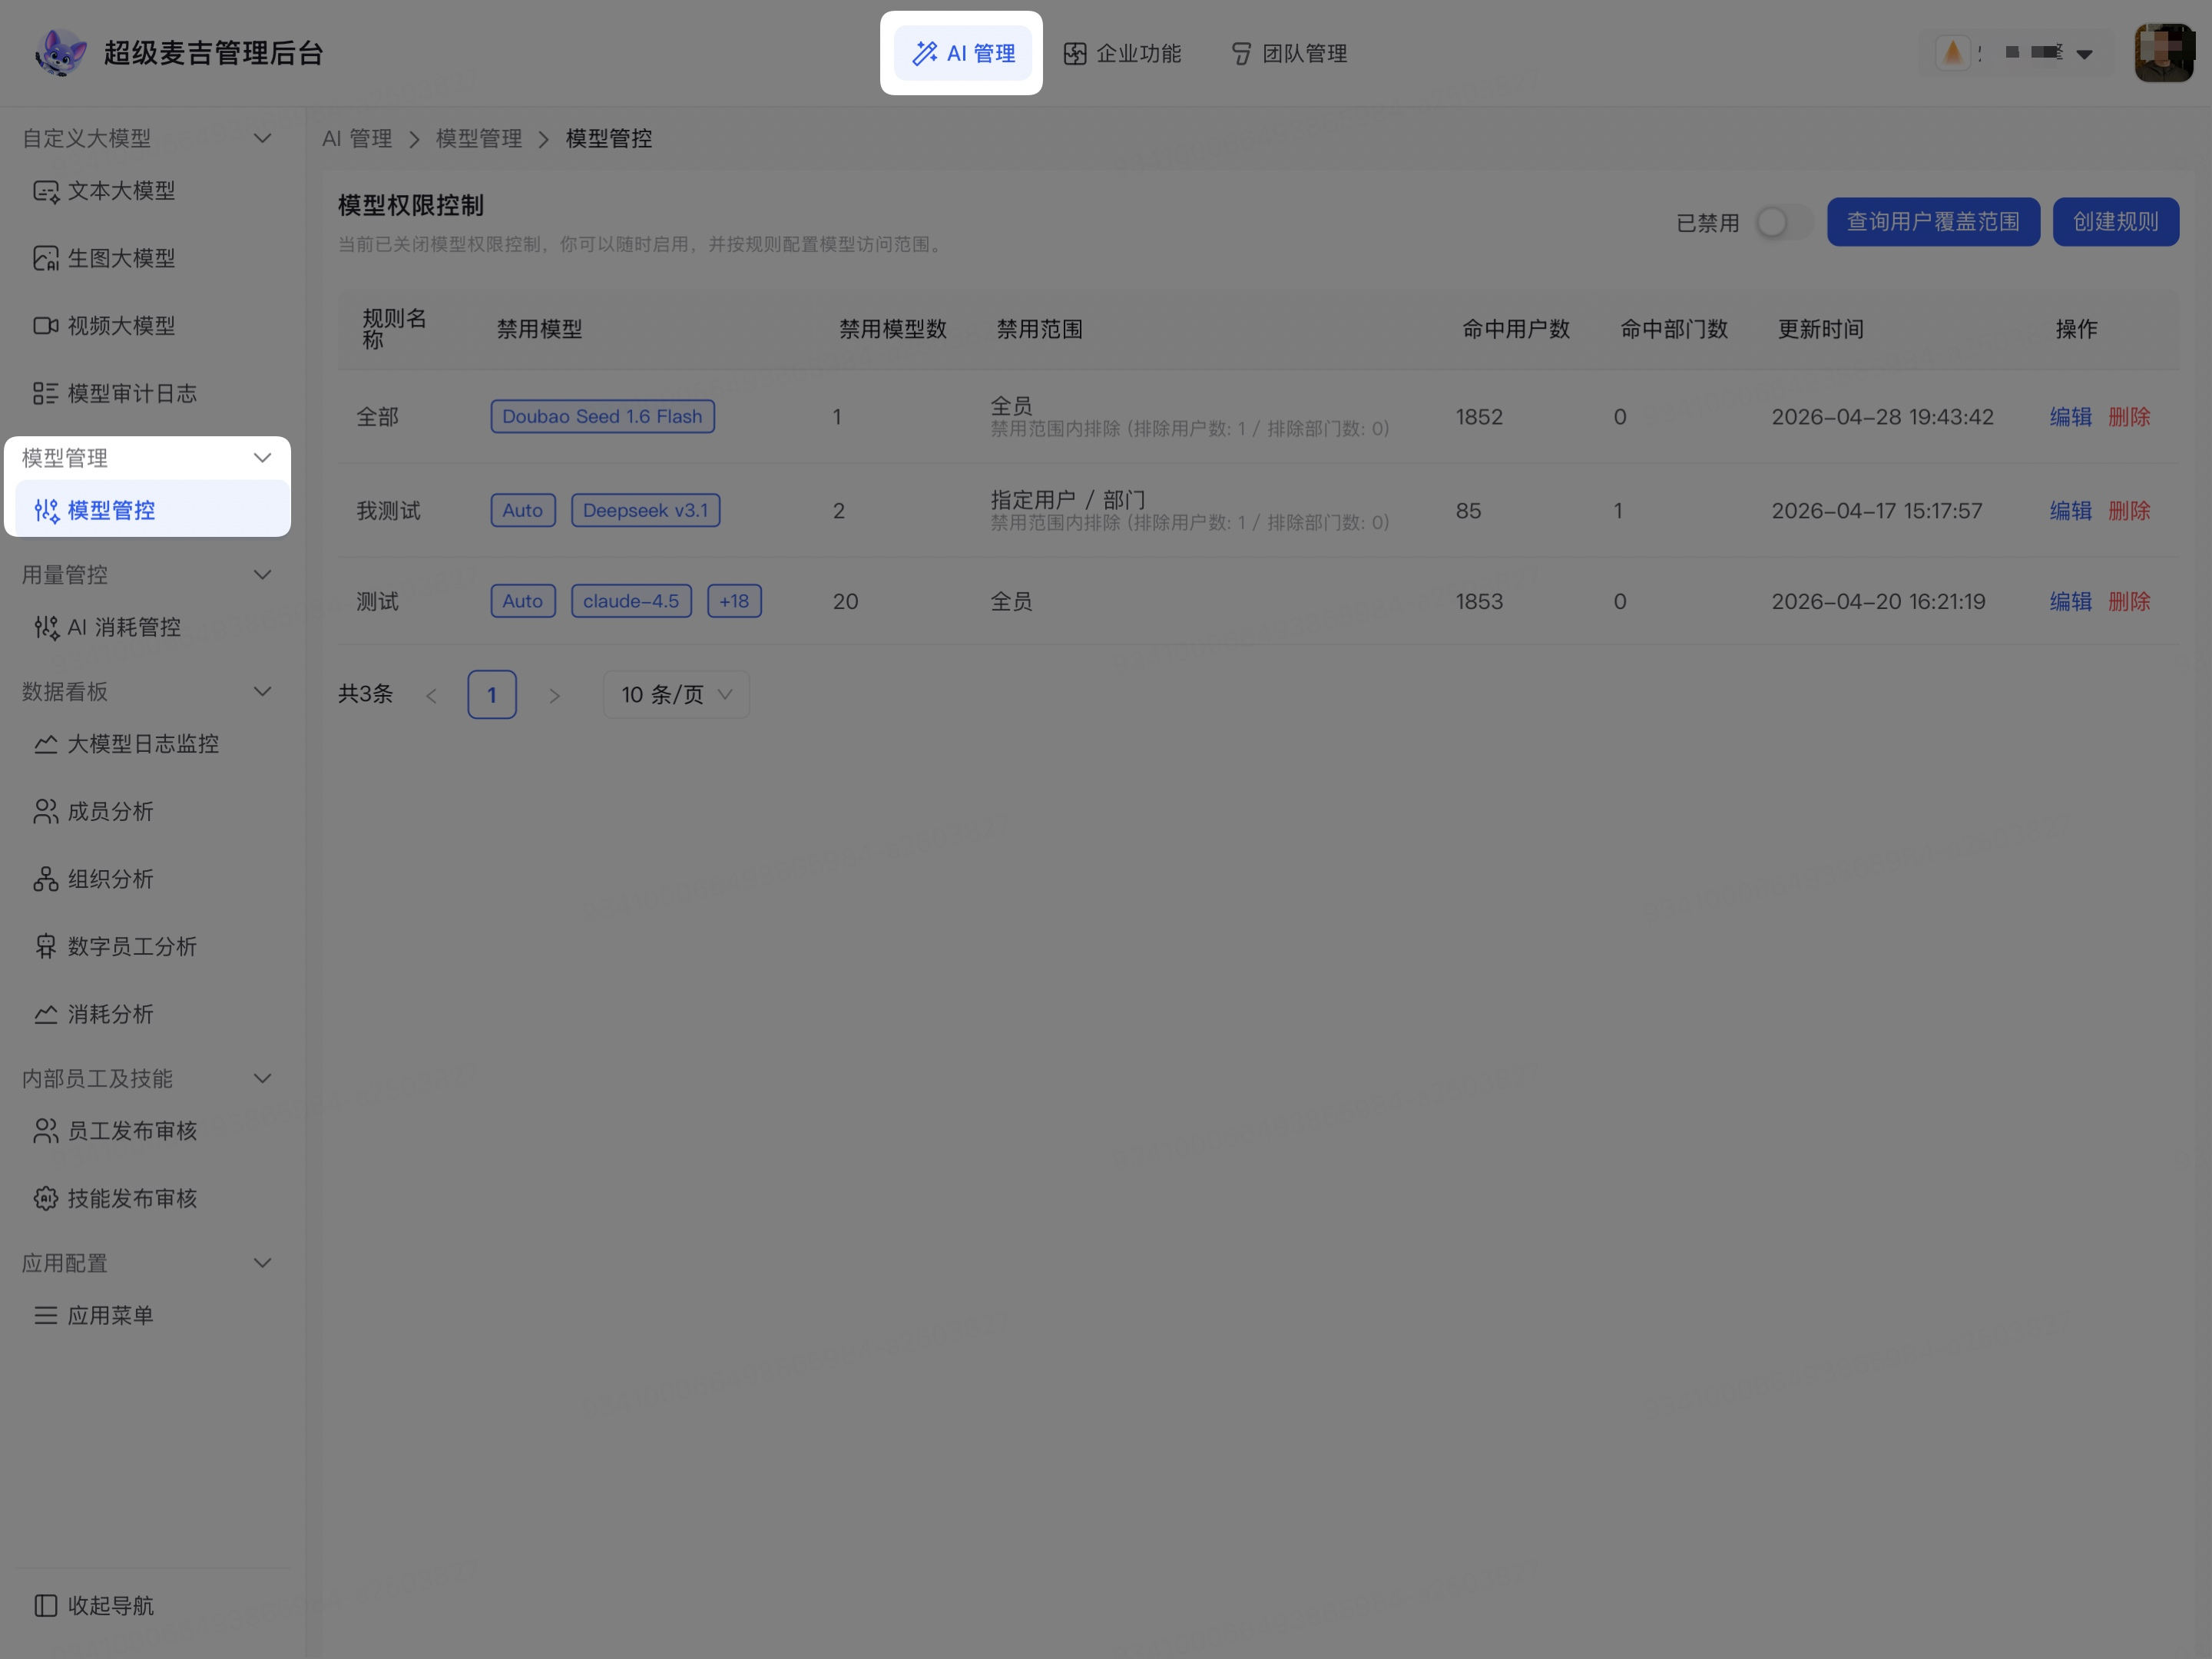
Task: Open the user account dropdown arrow
Action: 2085,54
